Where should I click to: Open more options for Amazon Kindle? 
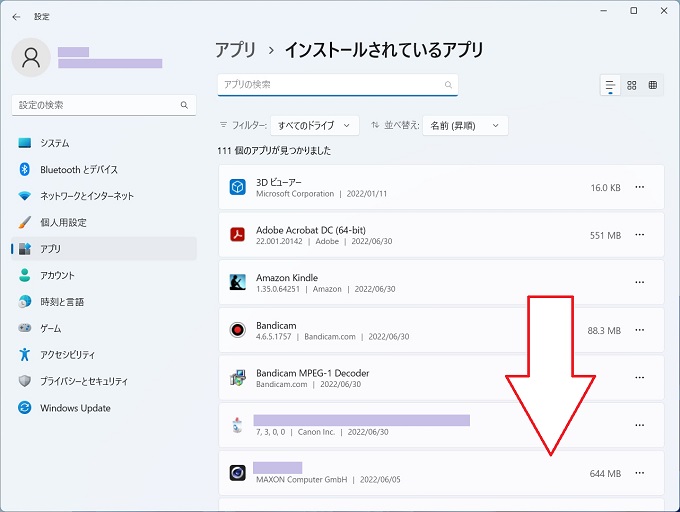[639, 283]
